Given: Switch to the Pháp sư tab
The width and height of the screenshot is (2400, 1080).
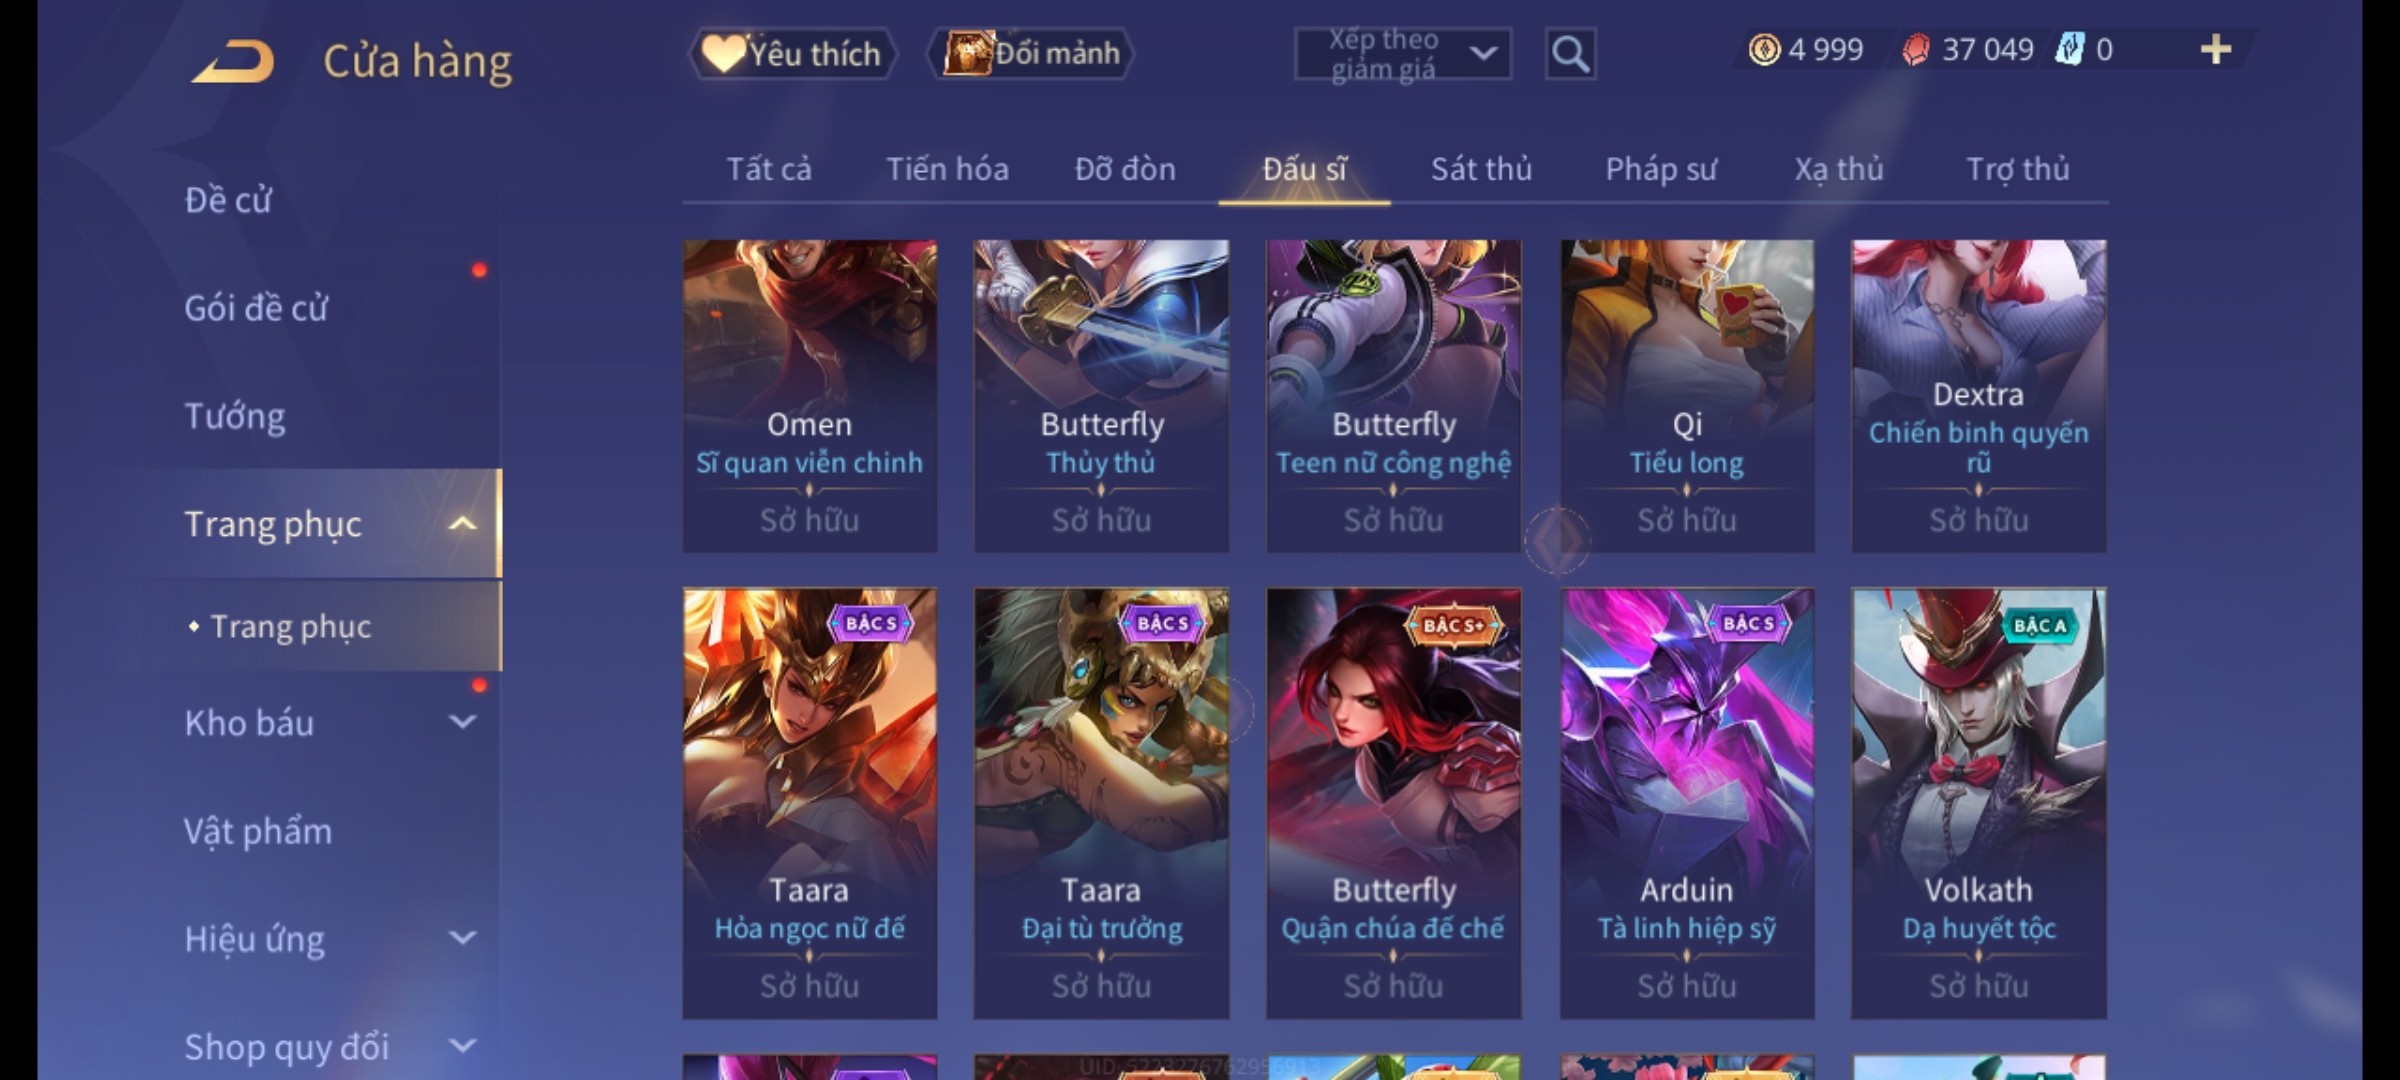Looking at the screenshot, I should [x=1661, y=169].
